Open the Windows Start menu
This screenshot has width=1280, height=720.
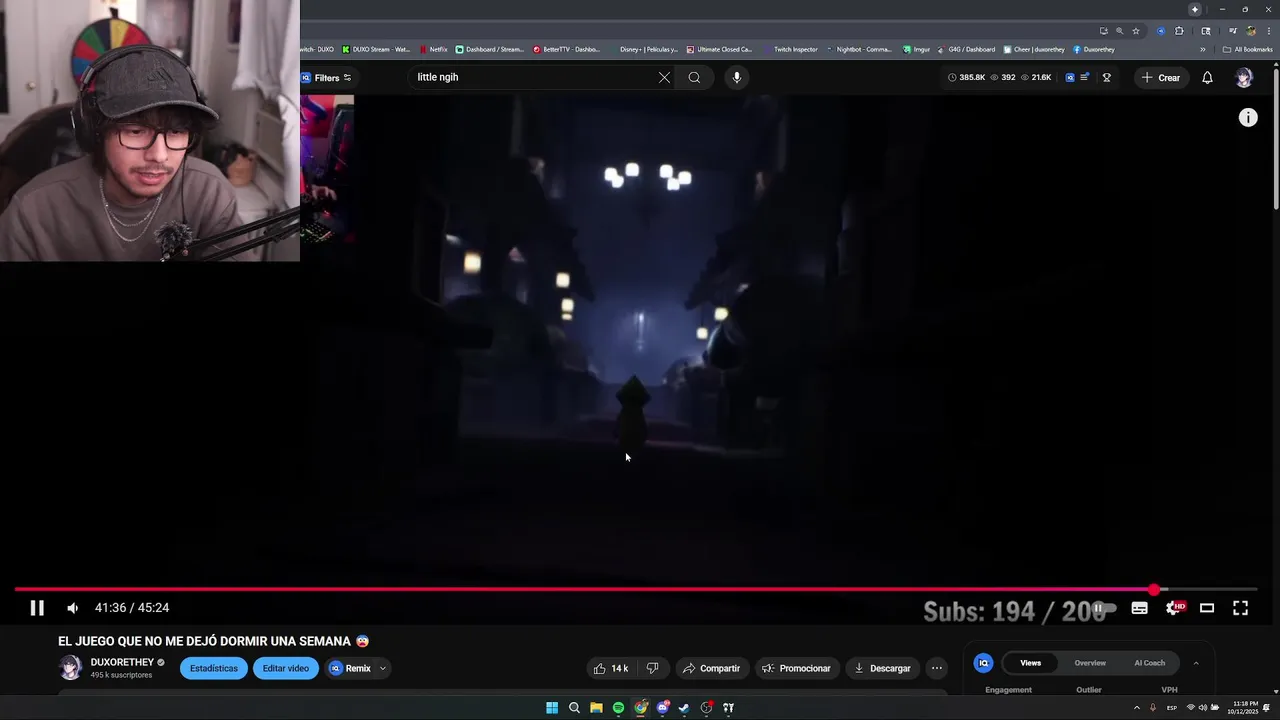click(552, 708)
